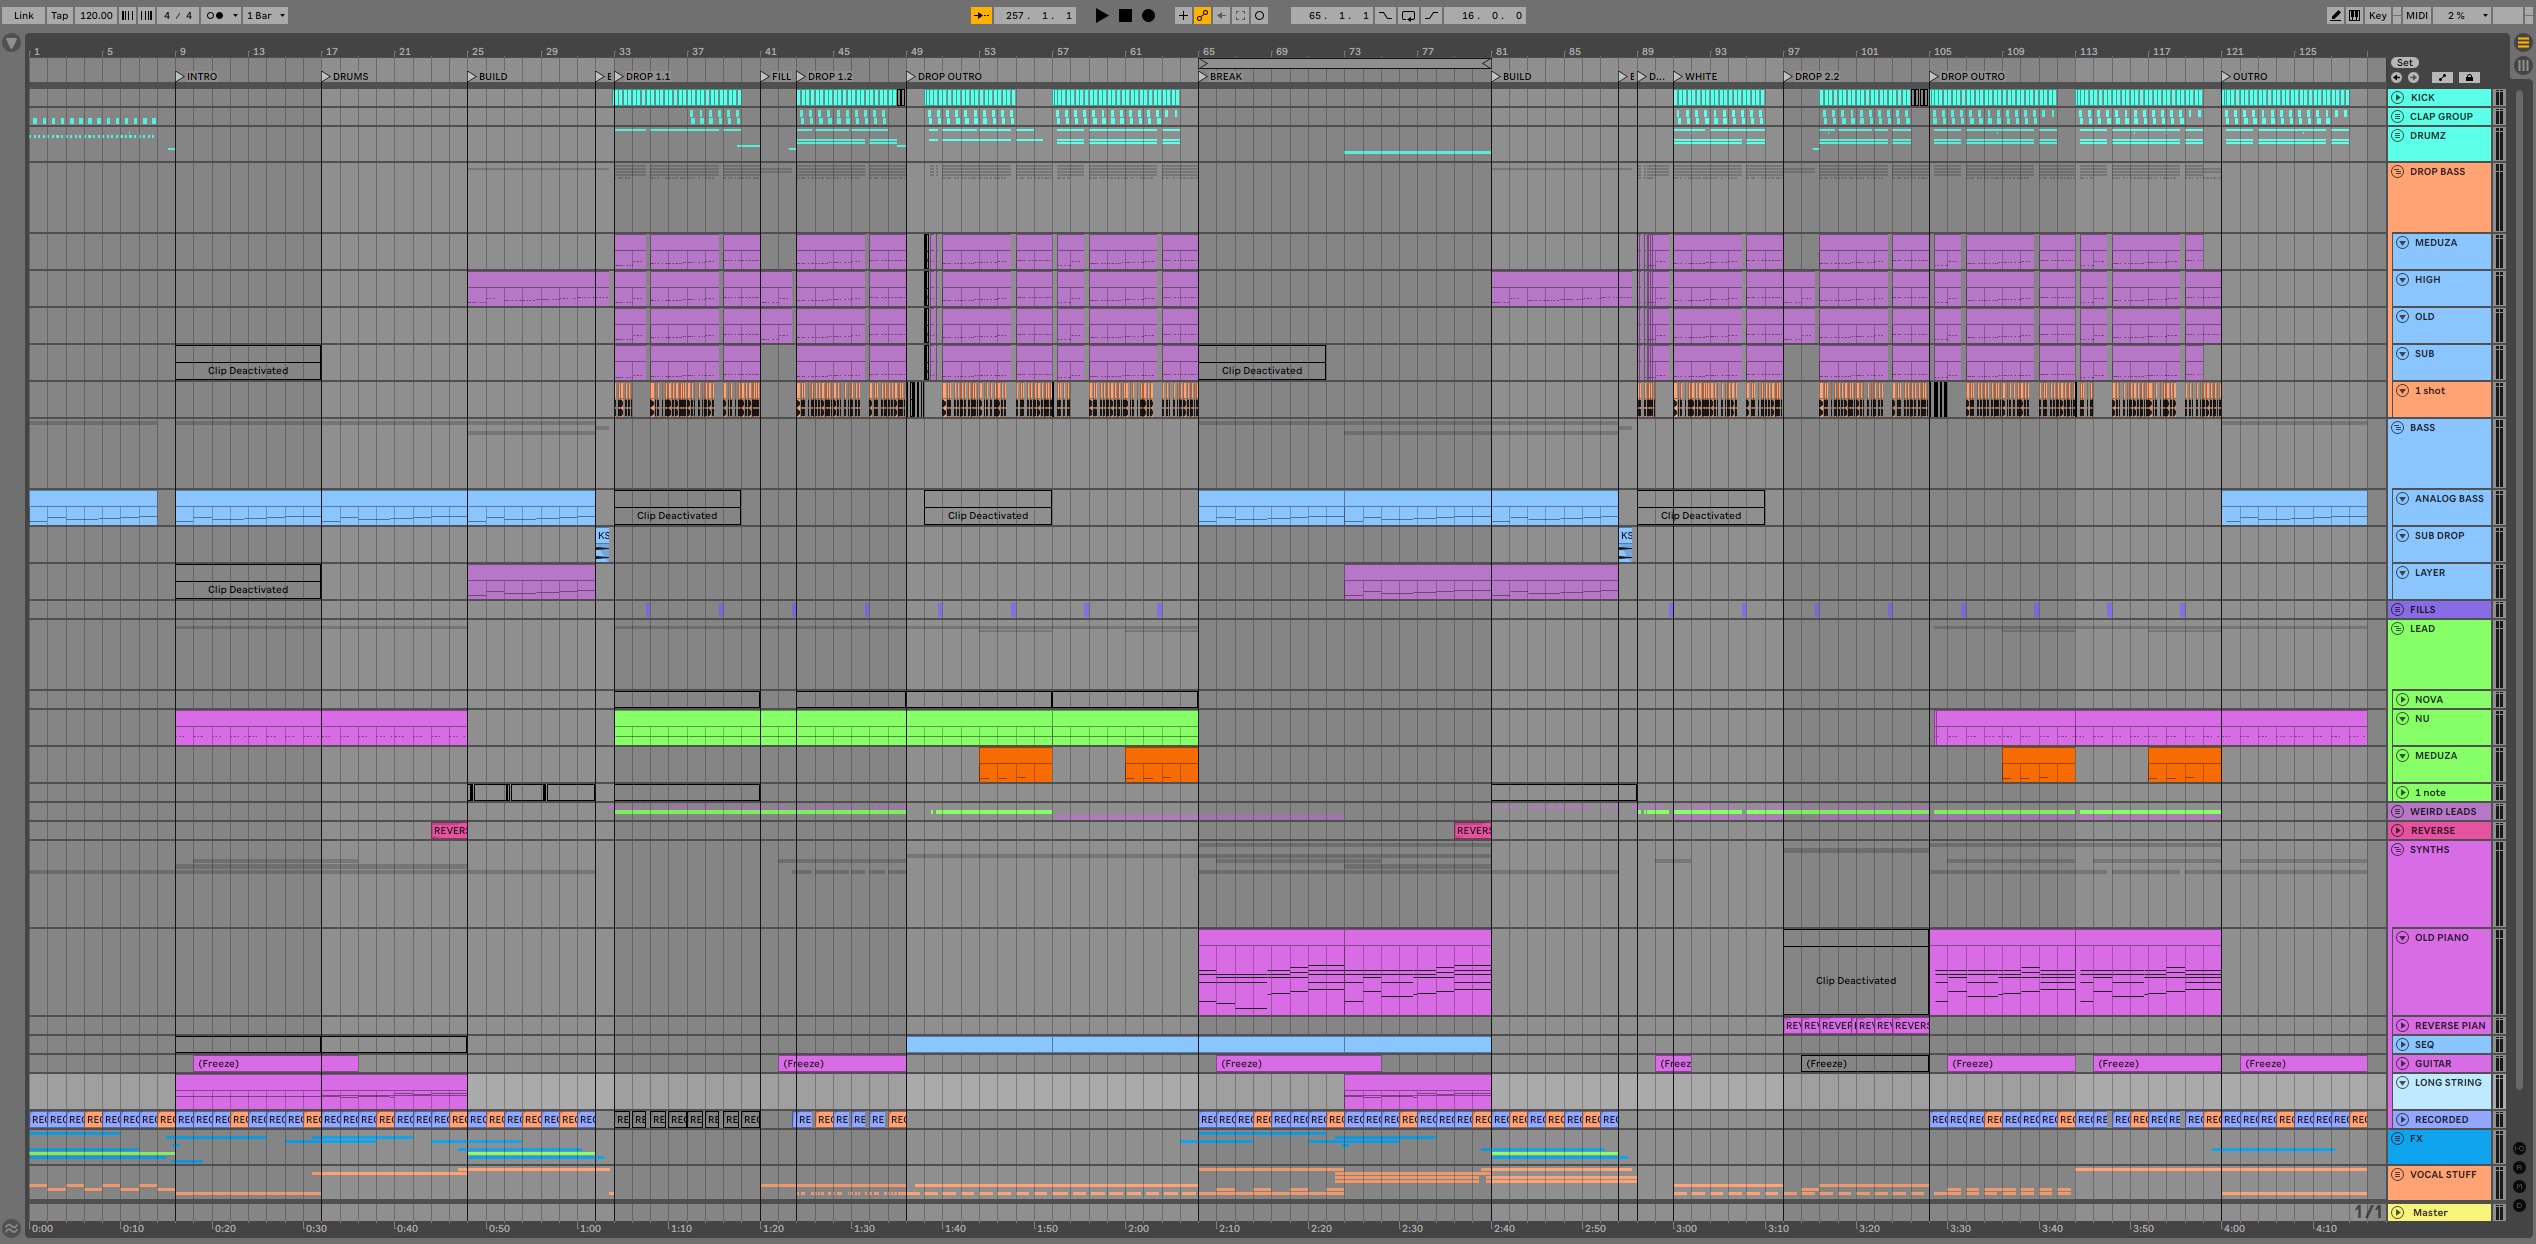This screenshot has height=1244, width=2536.
Task: Jump to the DROP 2.2 locator
Action: tap(1790, 77)
